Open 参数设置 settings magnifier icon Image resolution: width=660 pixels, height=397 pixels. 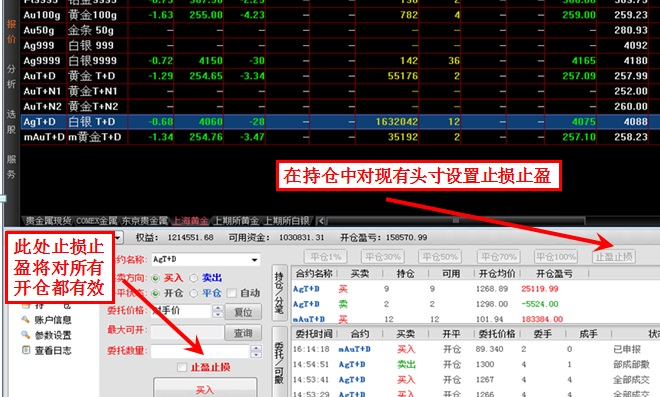26,335
